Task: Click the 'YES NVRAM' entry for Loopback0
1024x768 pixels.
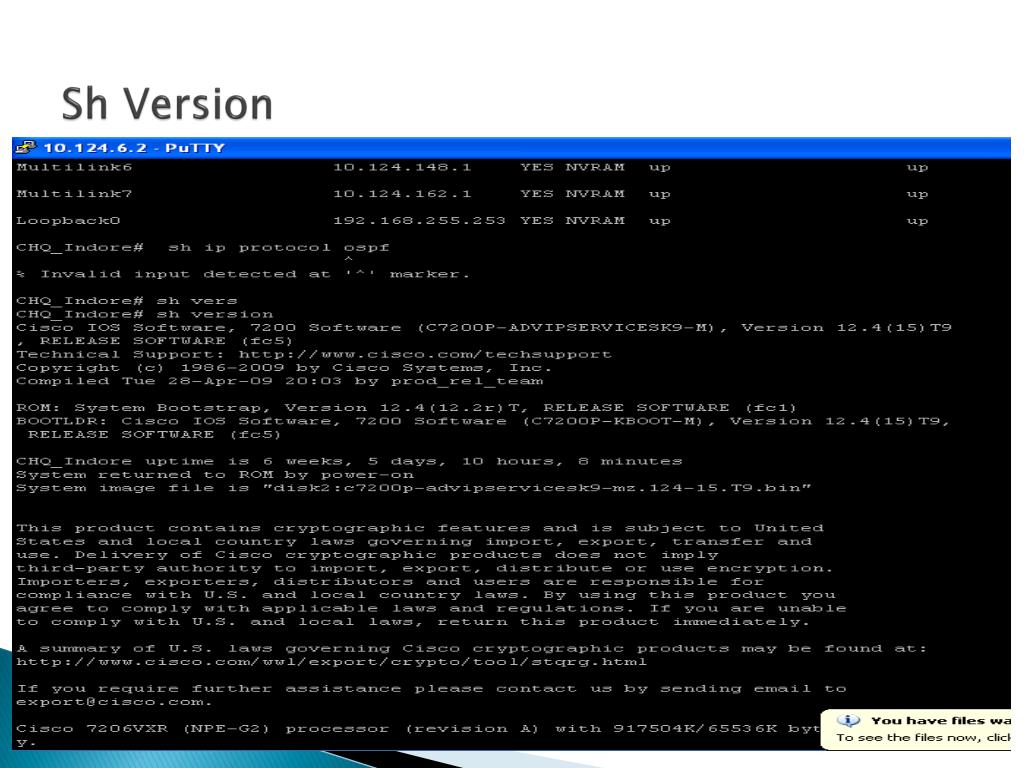Action: pos(572,221)
